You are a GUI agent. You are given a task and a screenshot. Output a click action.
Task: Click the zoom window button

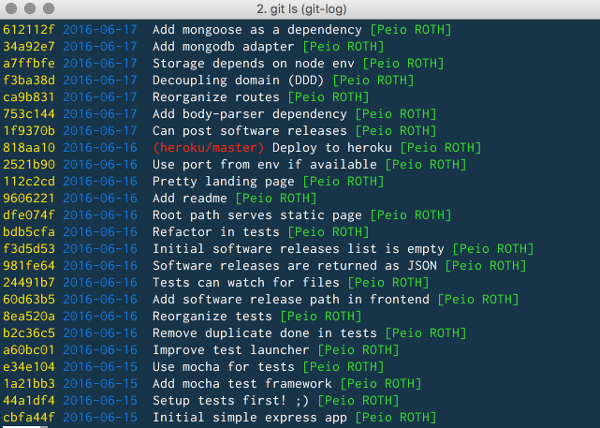point(49,8)
